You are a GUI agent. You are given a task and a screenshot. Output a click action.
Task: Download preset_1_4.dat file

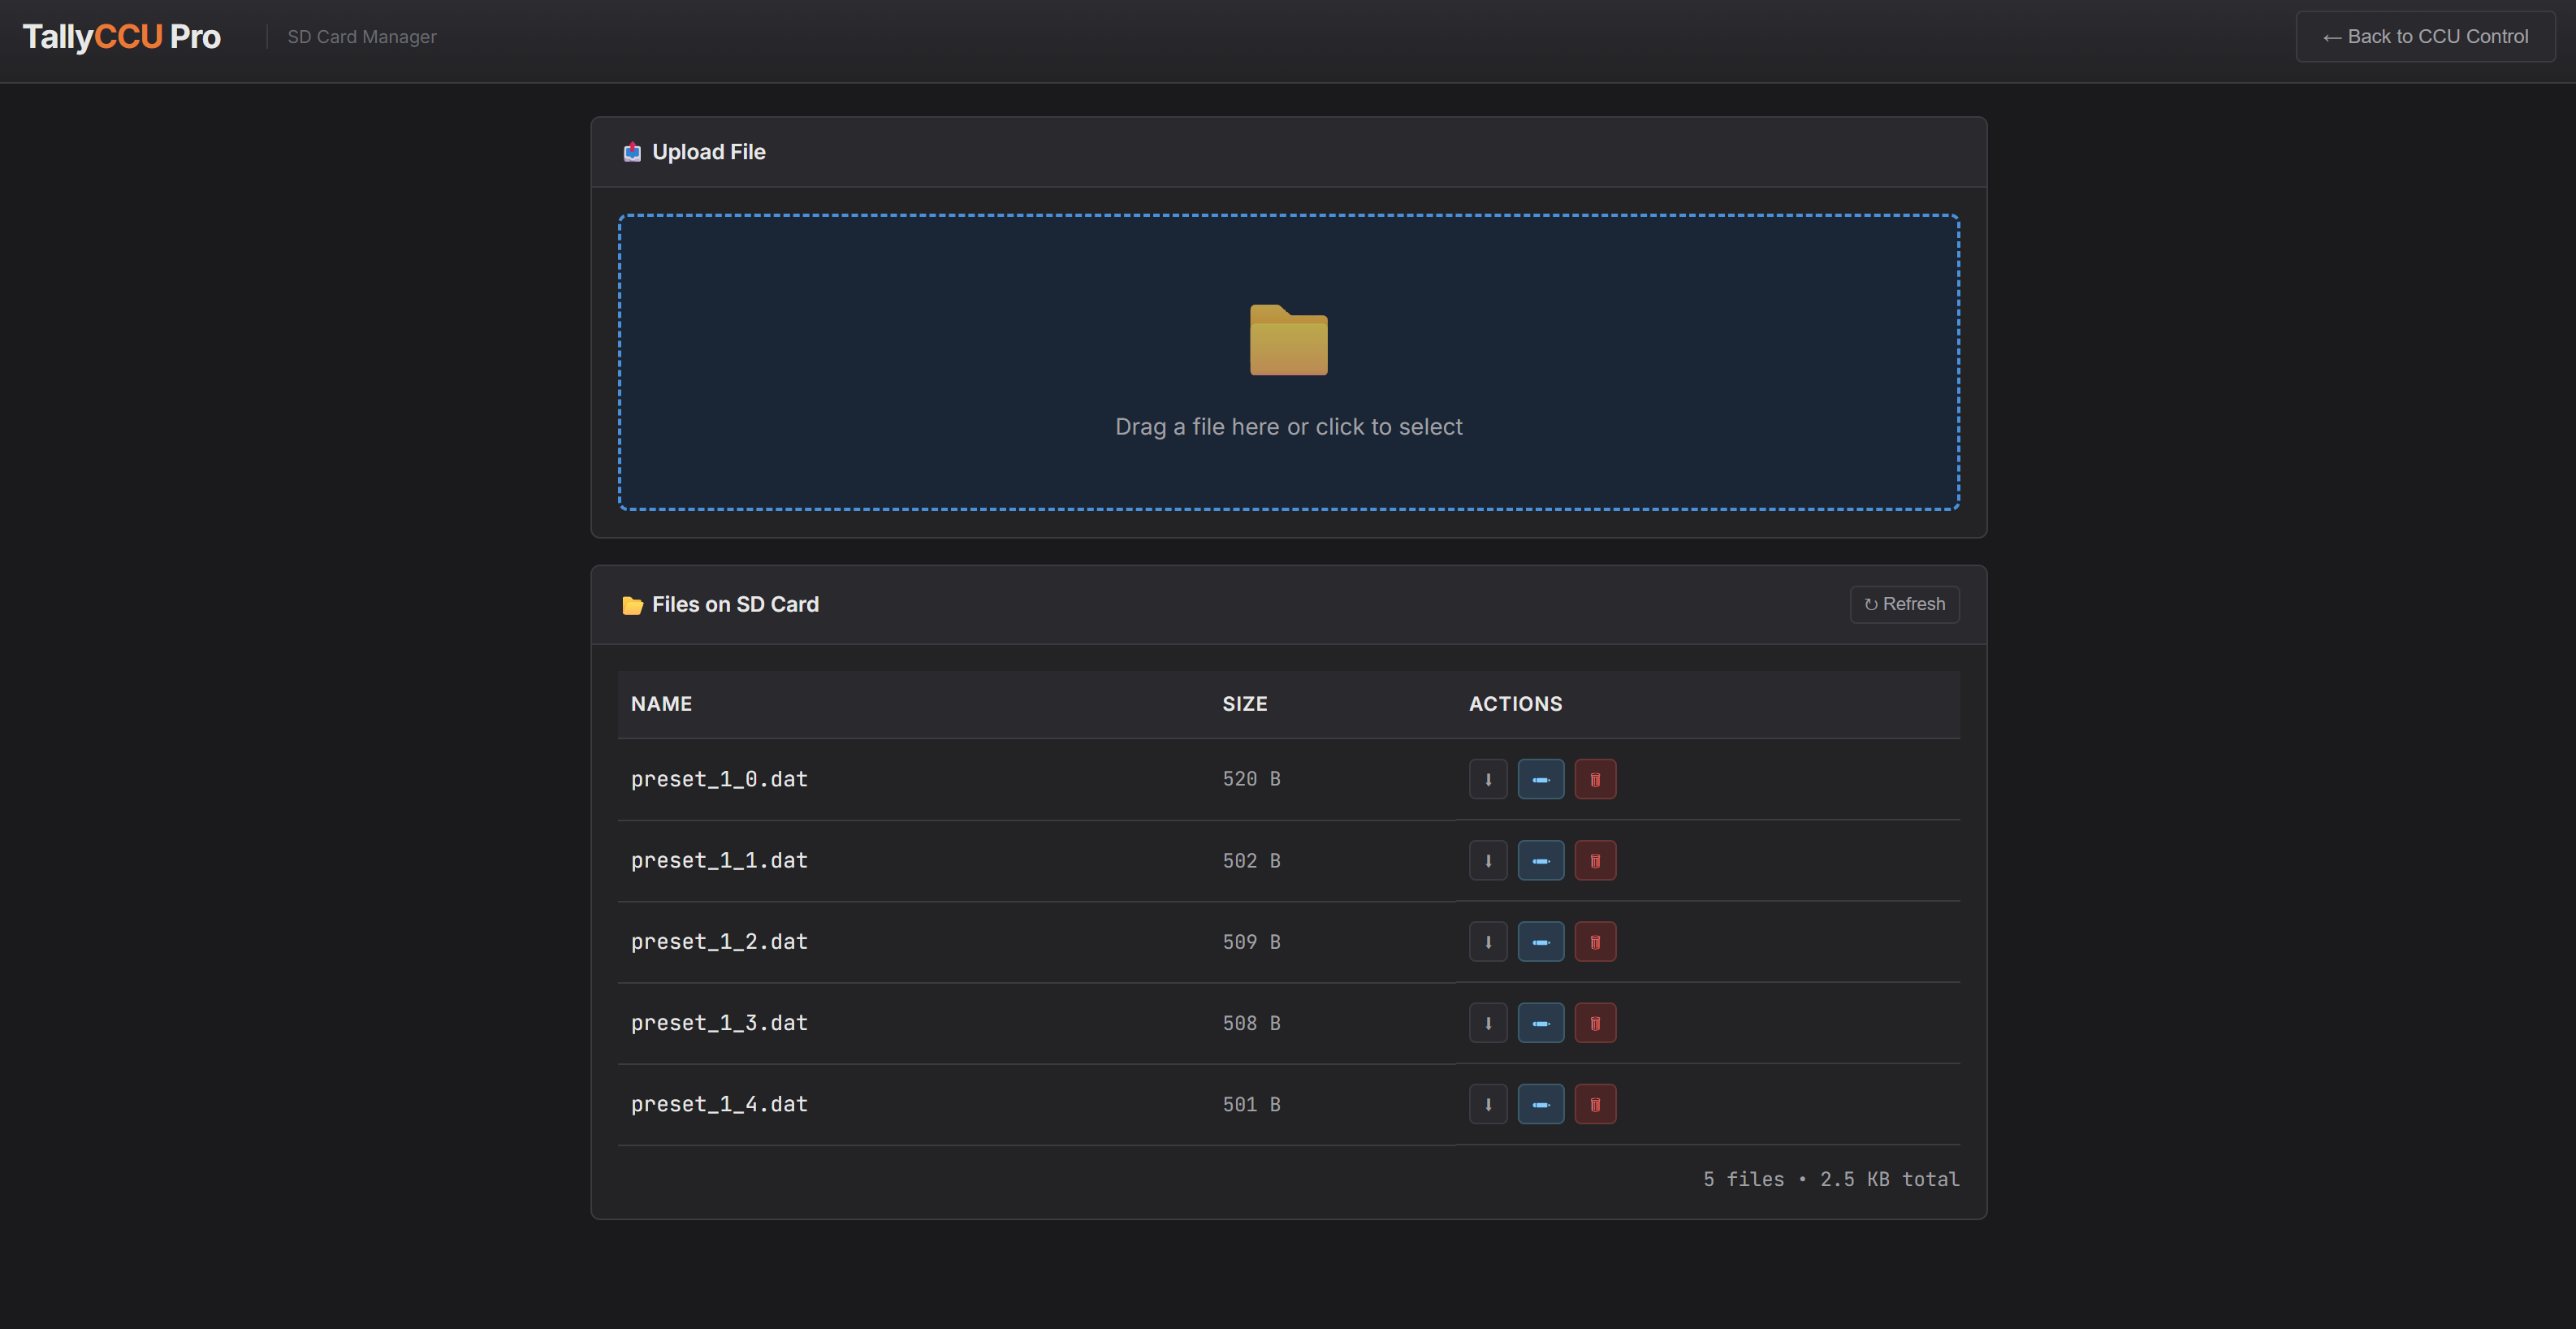[x=1488, y=1105]
